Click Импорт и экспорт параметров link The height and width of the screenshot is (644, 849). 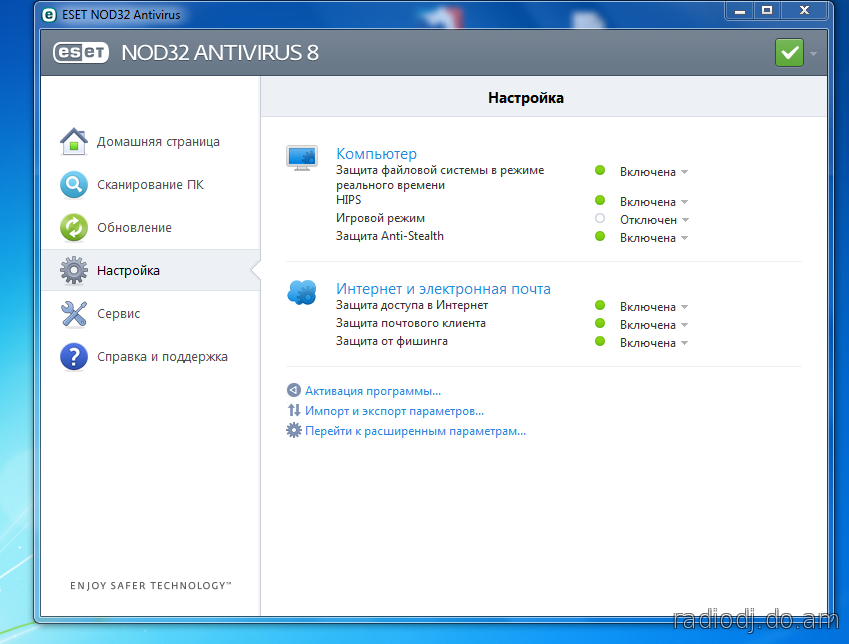click(394, 411)
